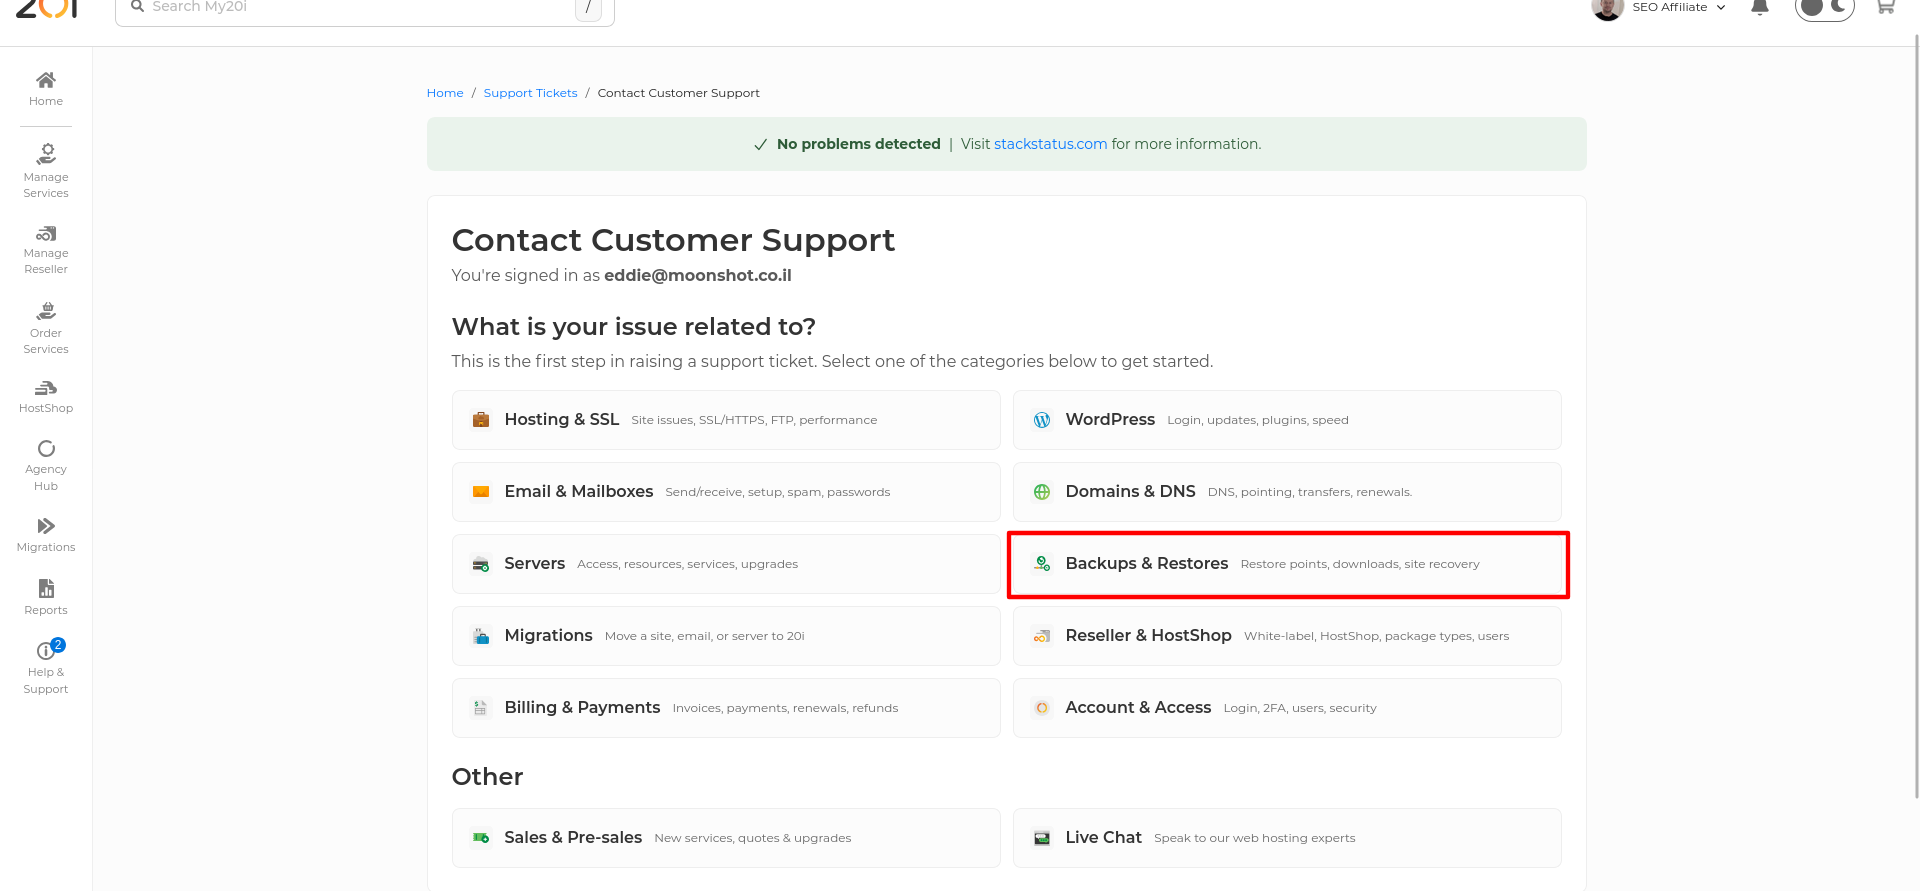Select WordPress category

point(1287,420)
